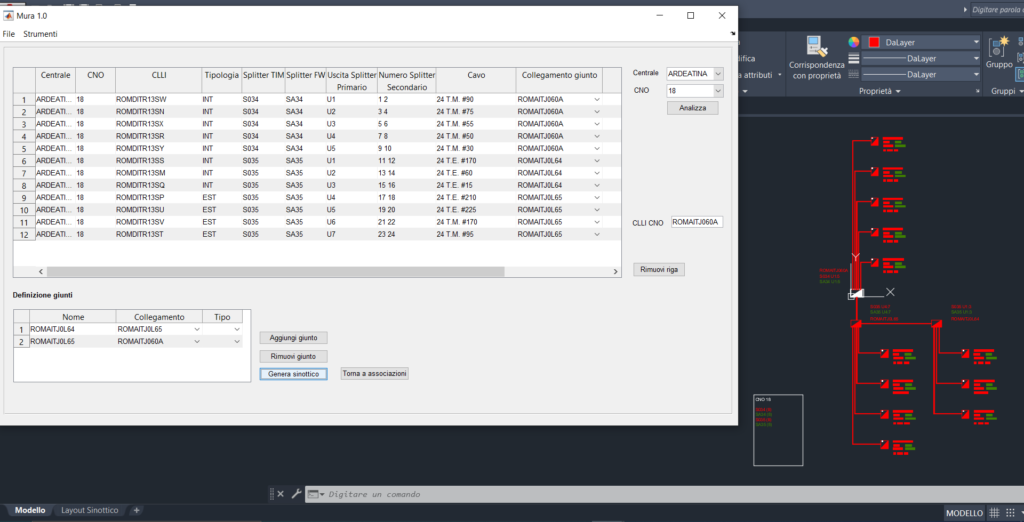Click EST cell in row ROMDITR13ST
1024x522 pixels.
[221, 234]
